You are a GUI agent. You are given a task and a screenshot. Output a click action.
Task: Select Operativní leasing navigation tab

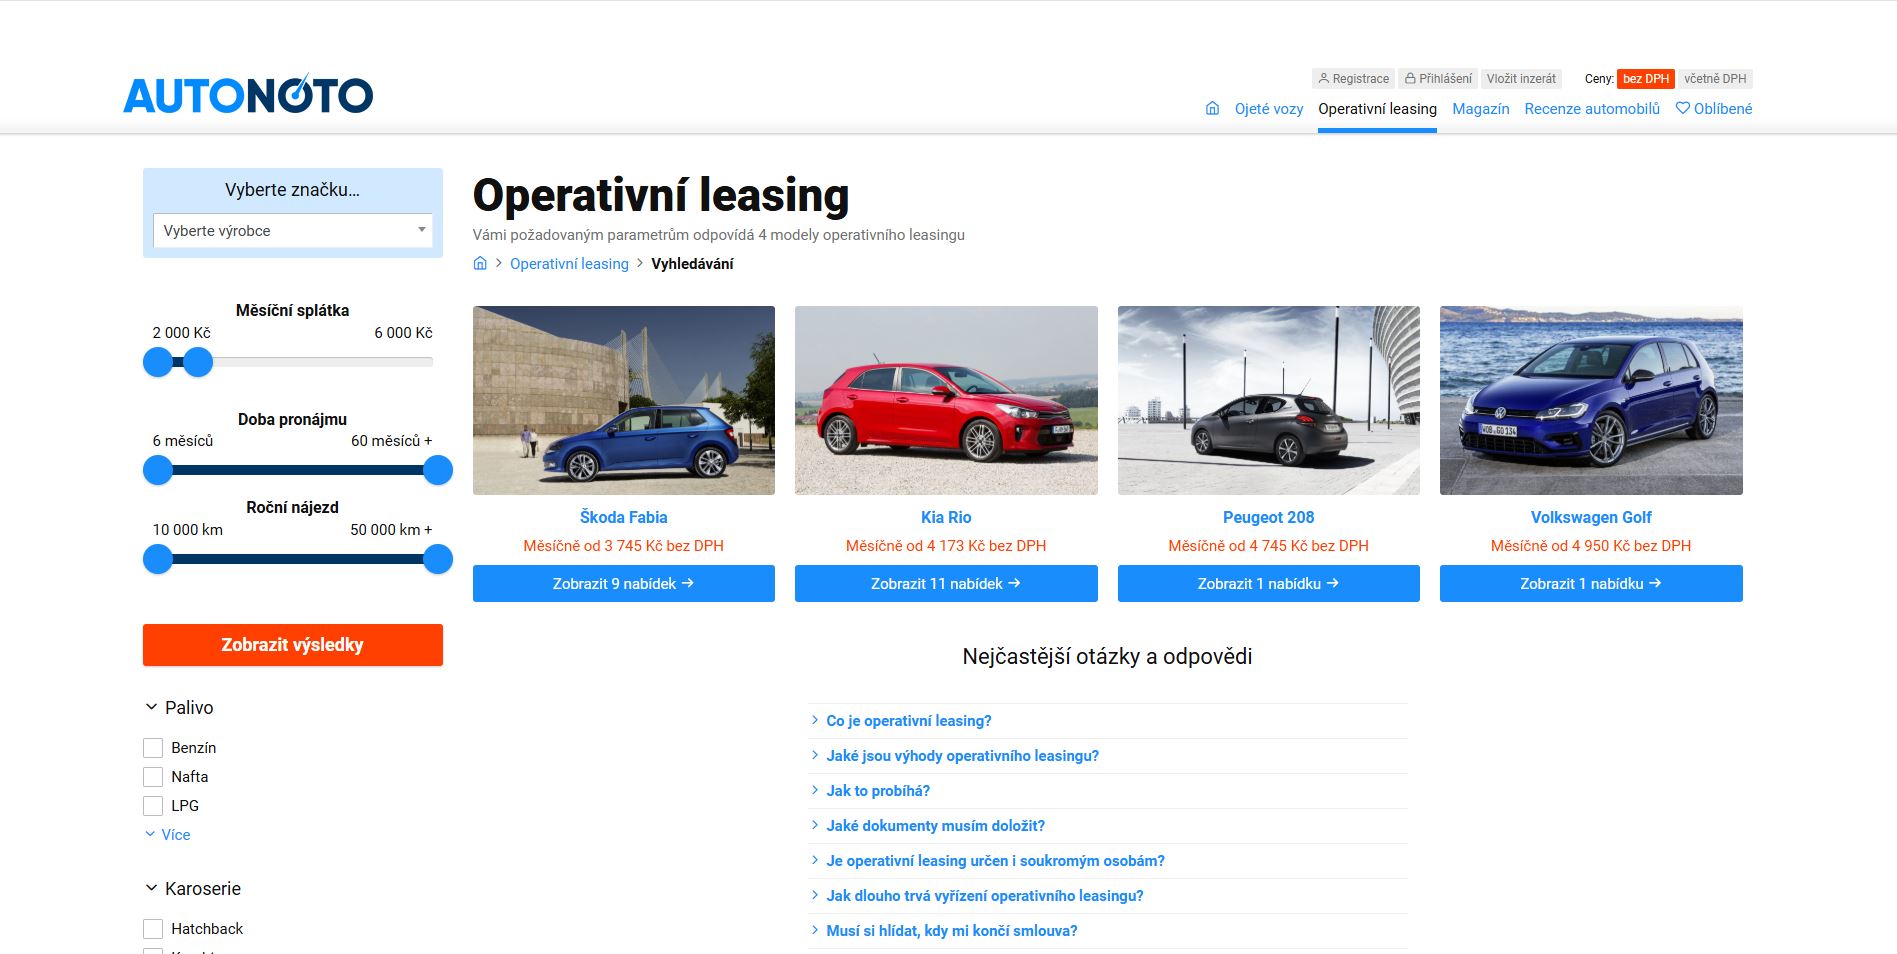click(1377, 108)
